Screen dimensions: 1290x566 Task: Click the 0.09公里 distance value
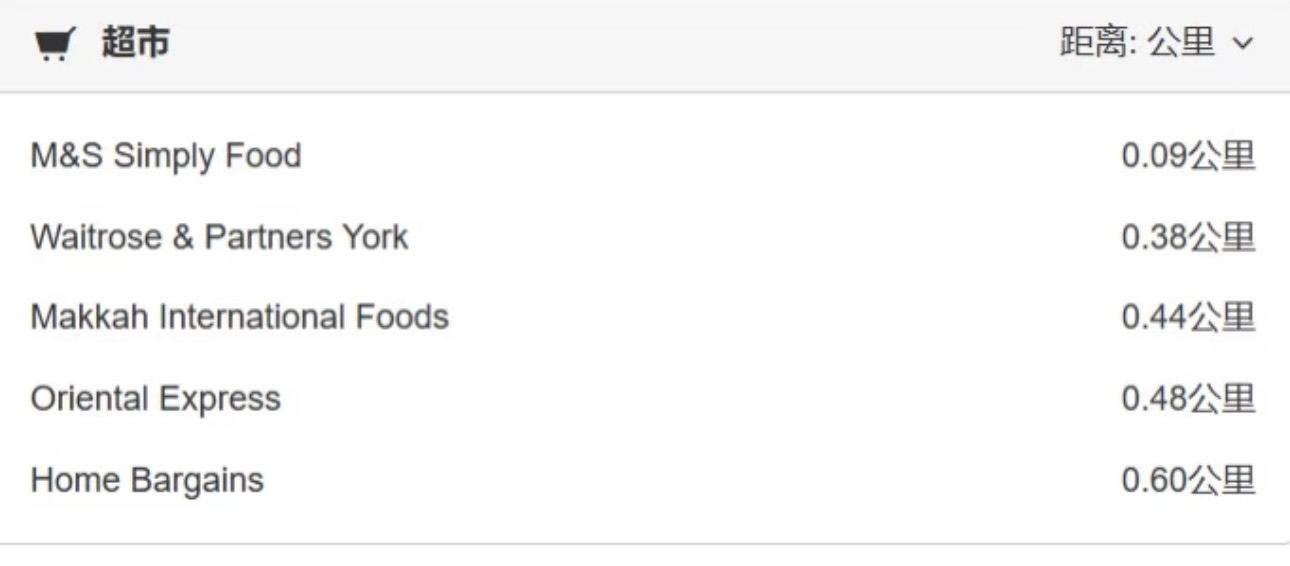pos(1188,156)
